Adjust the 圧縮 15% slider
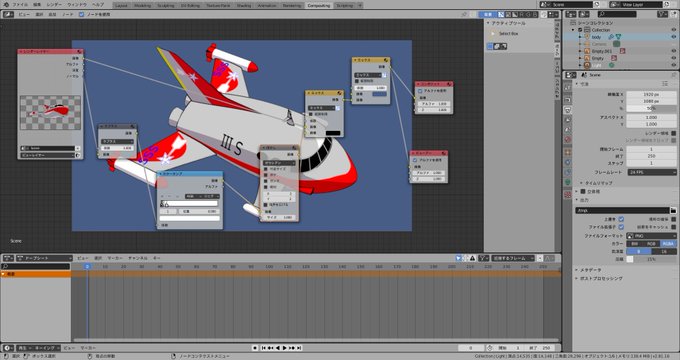This screenshot has width=680, height=360. (x=651, y=259)
